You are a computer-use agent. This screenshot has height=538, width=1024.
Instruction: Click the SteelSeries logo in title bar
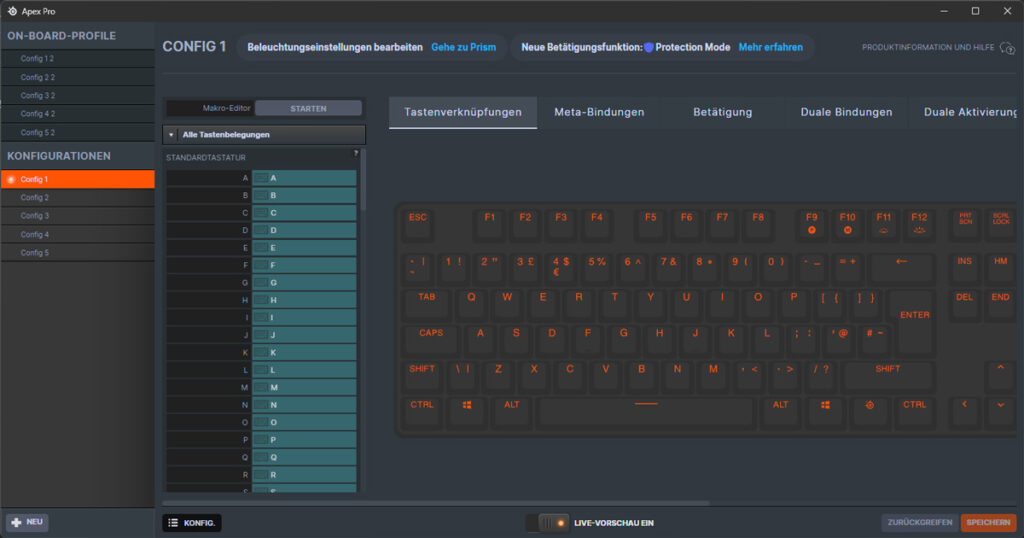click(x=12, y=11)
